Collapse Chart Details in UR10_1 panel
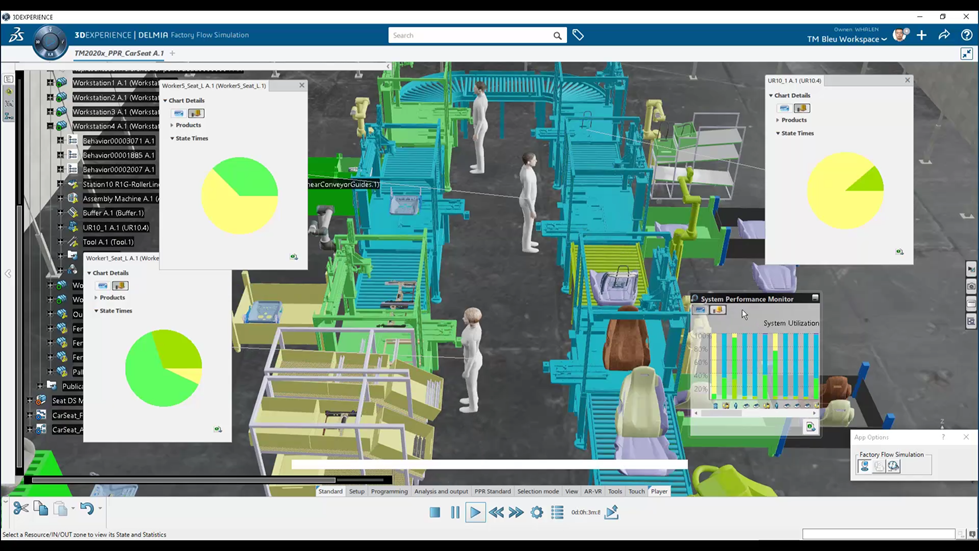This screenshot has height=551, width=979. click(771, 95)
